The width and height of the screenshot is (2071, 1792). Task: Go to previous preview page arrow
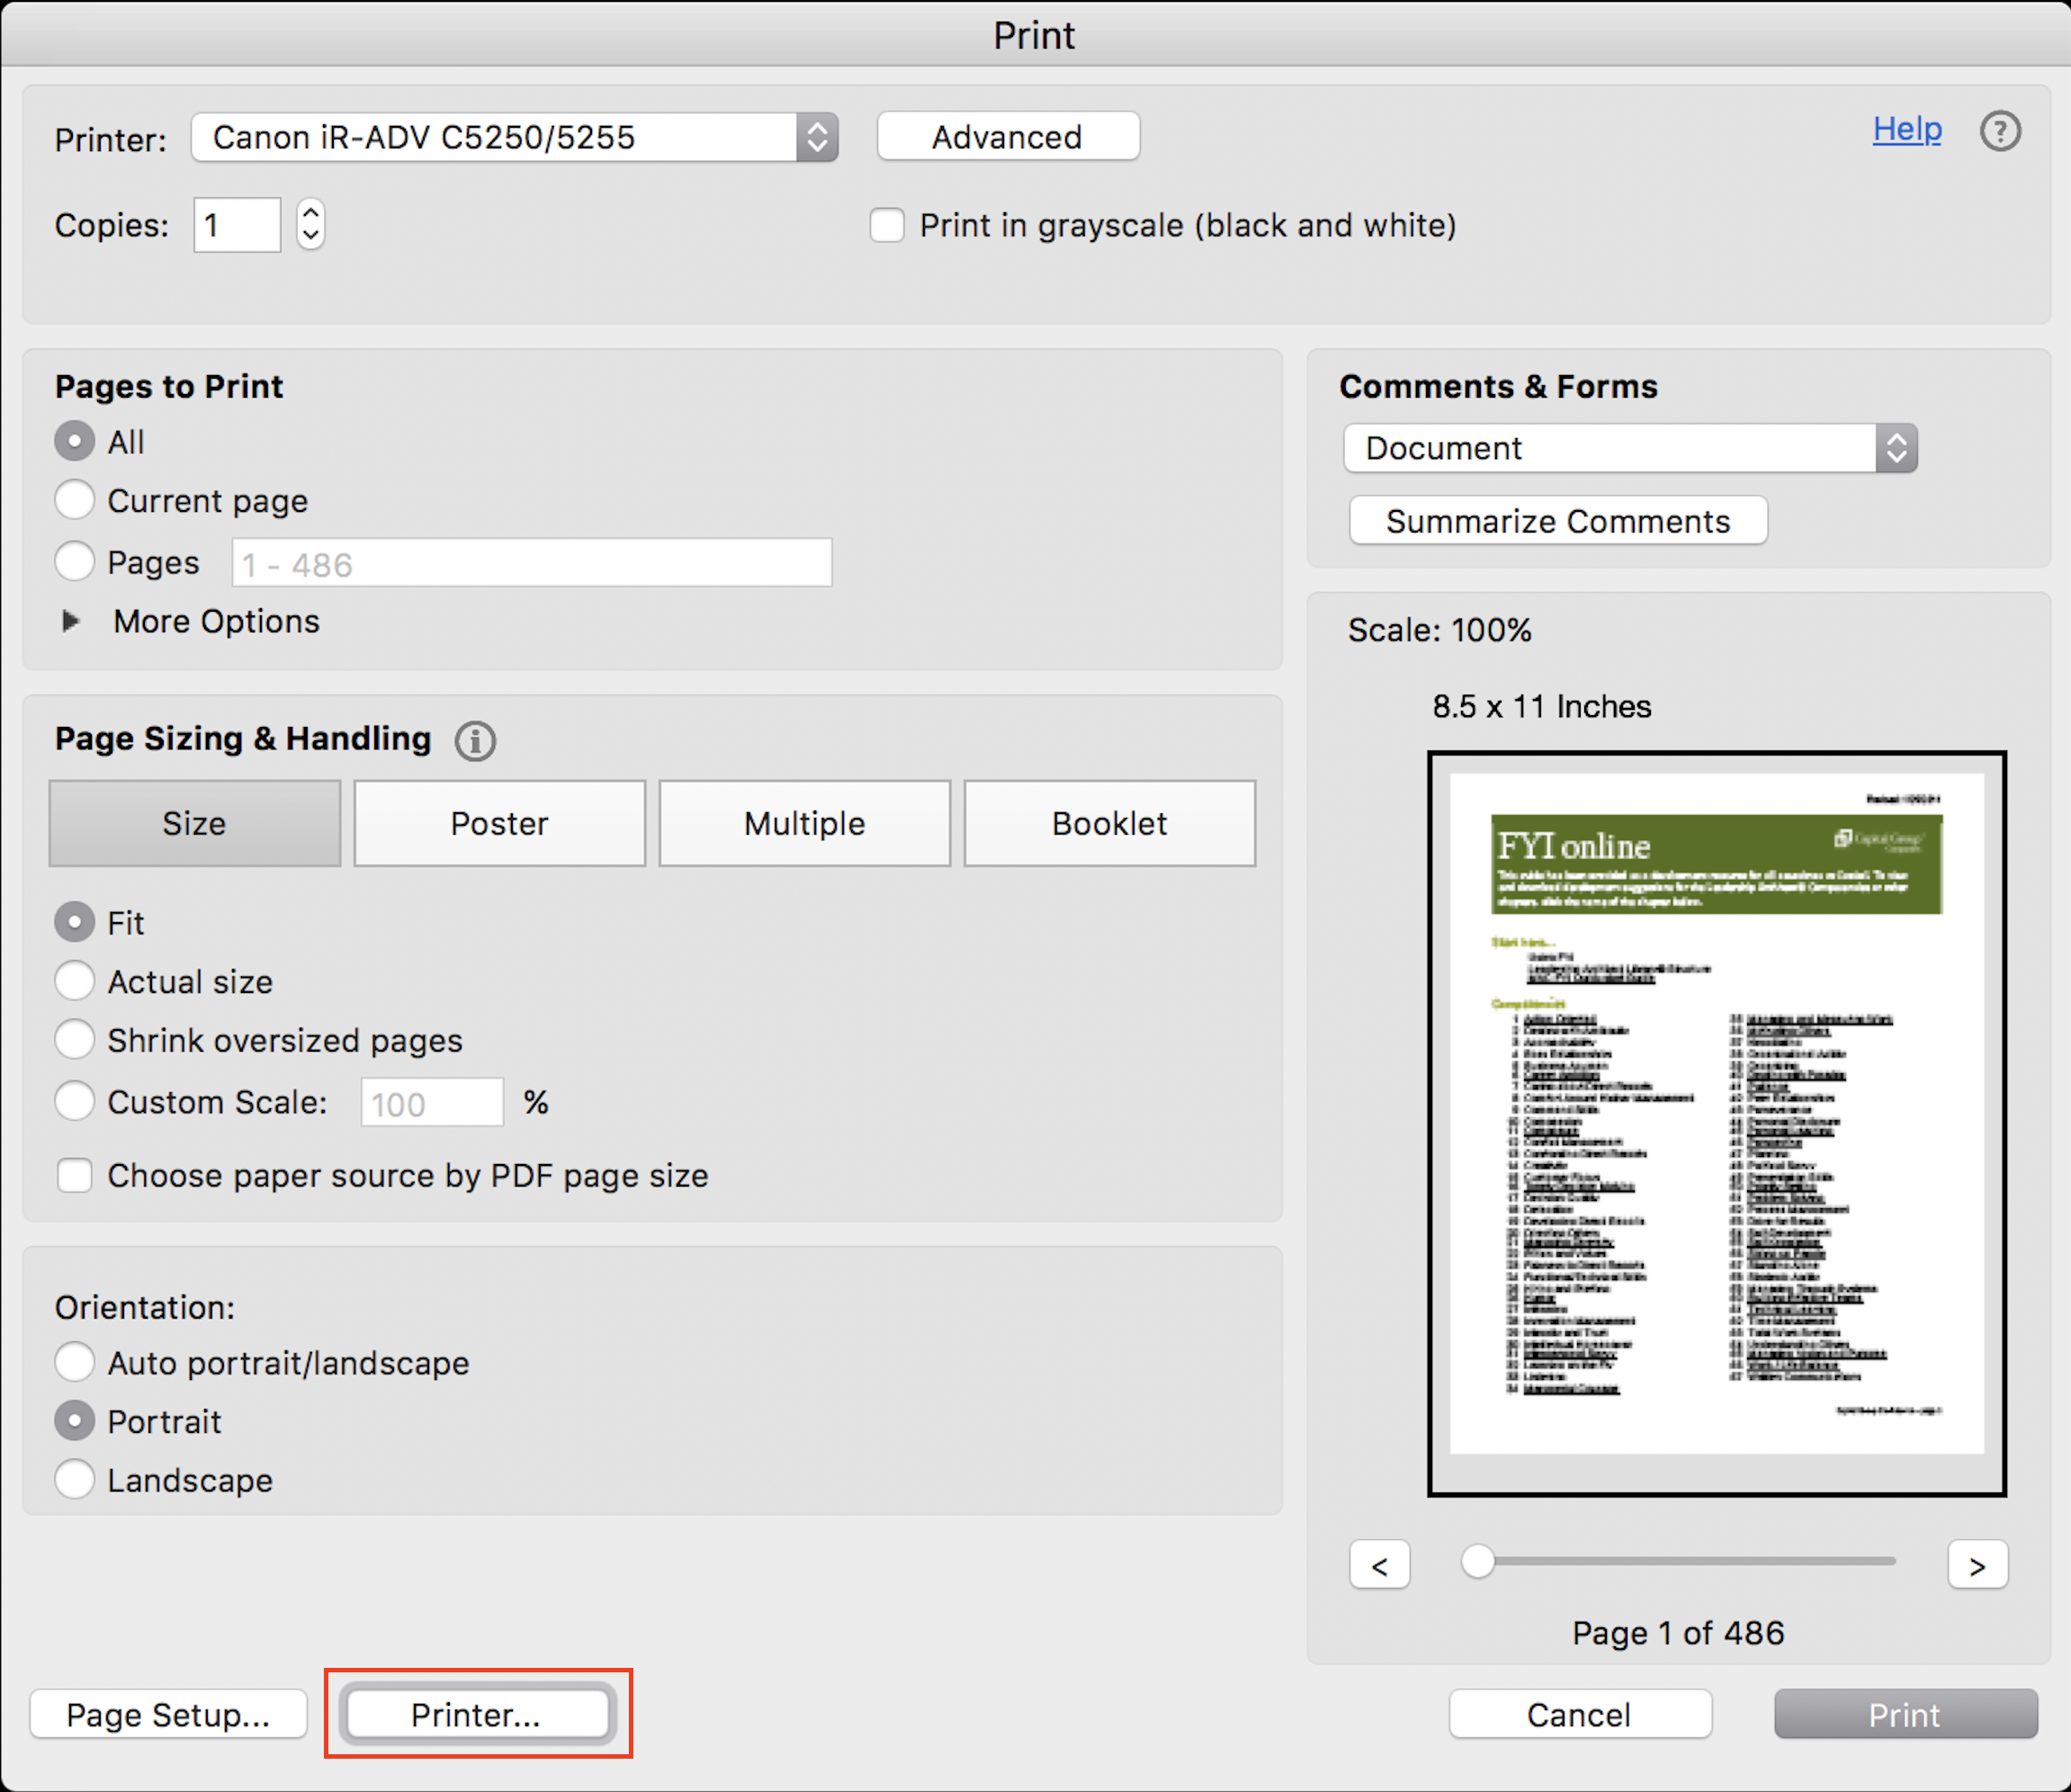point(1380,1565)
